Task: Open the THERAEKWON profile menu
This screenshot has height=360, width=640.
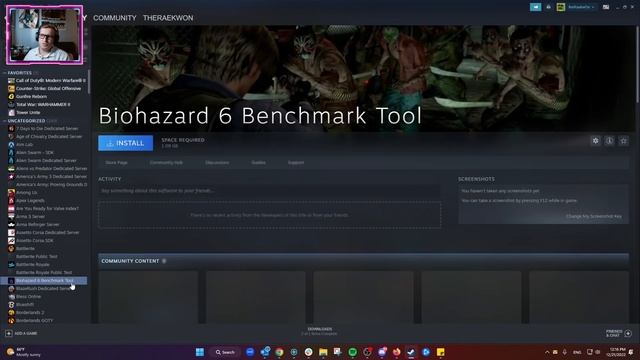Action: click(168, 18)
